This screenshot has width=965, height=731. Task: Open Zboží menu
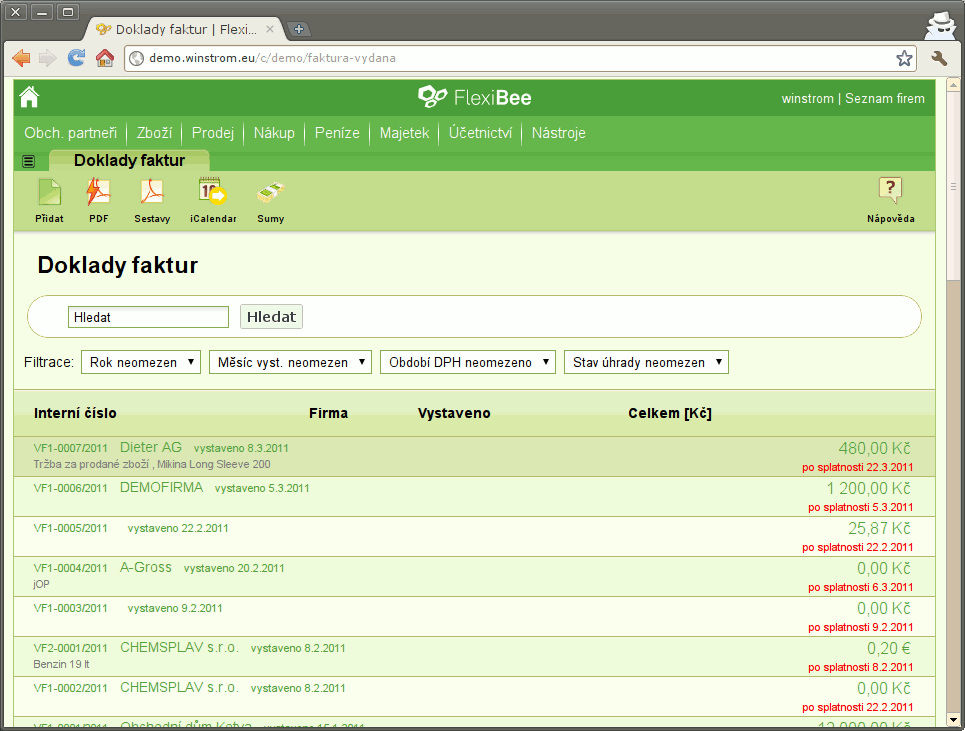(154, 133)
